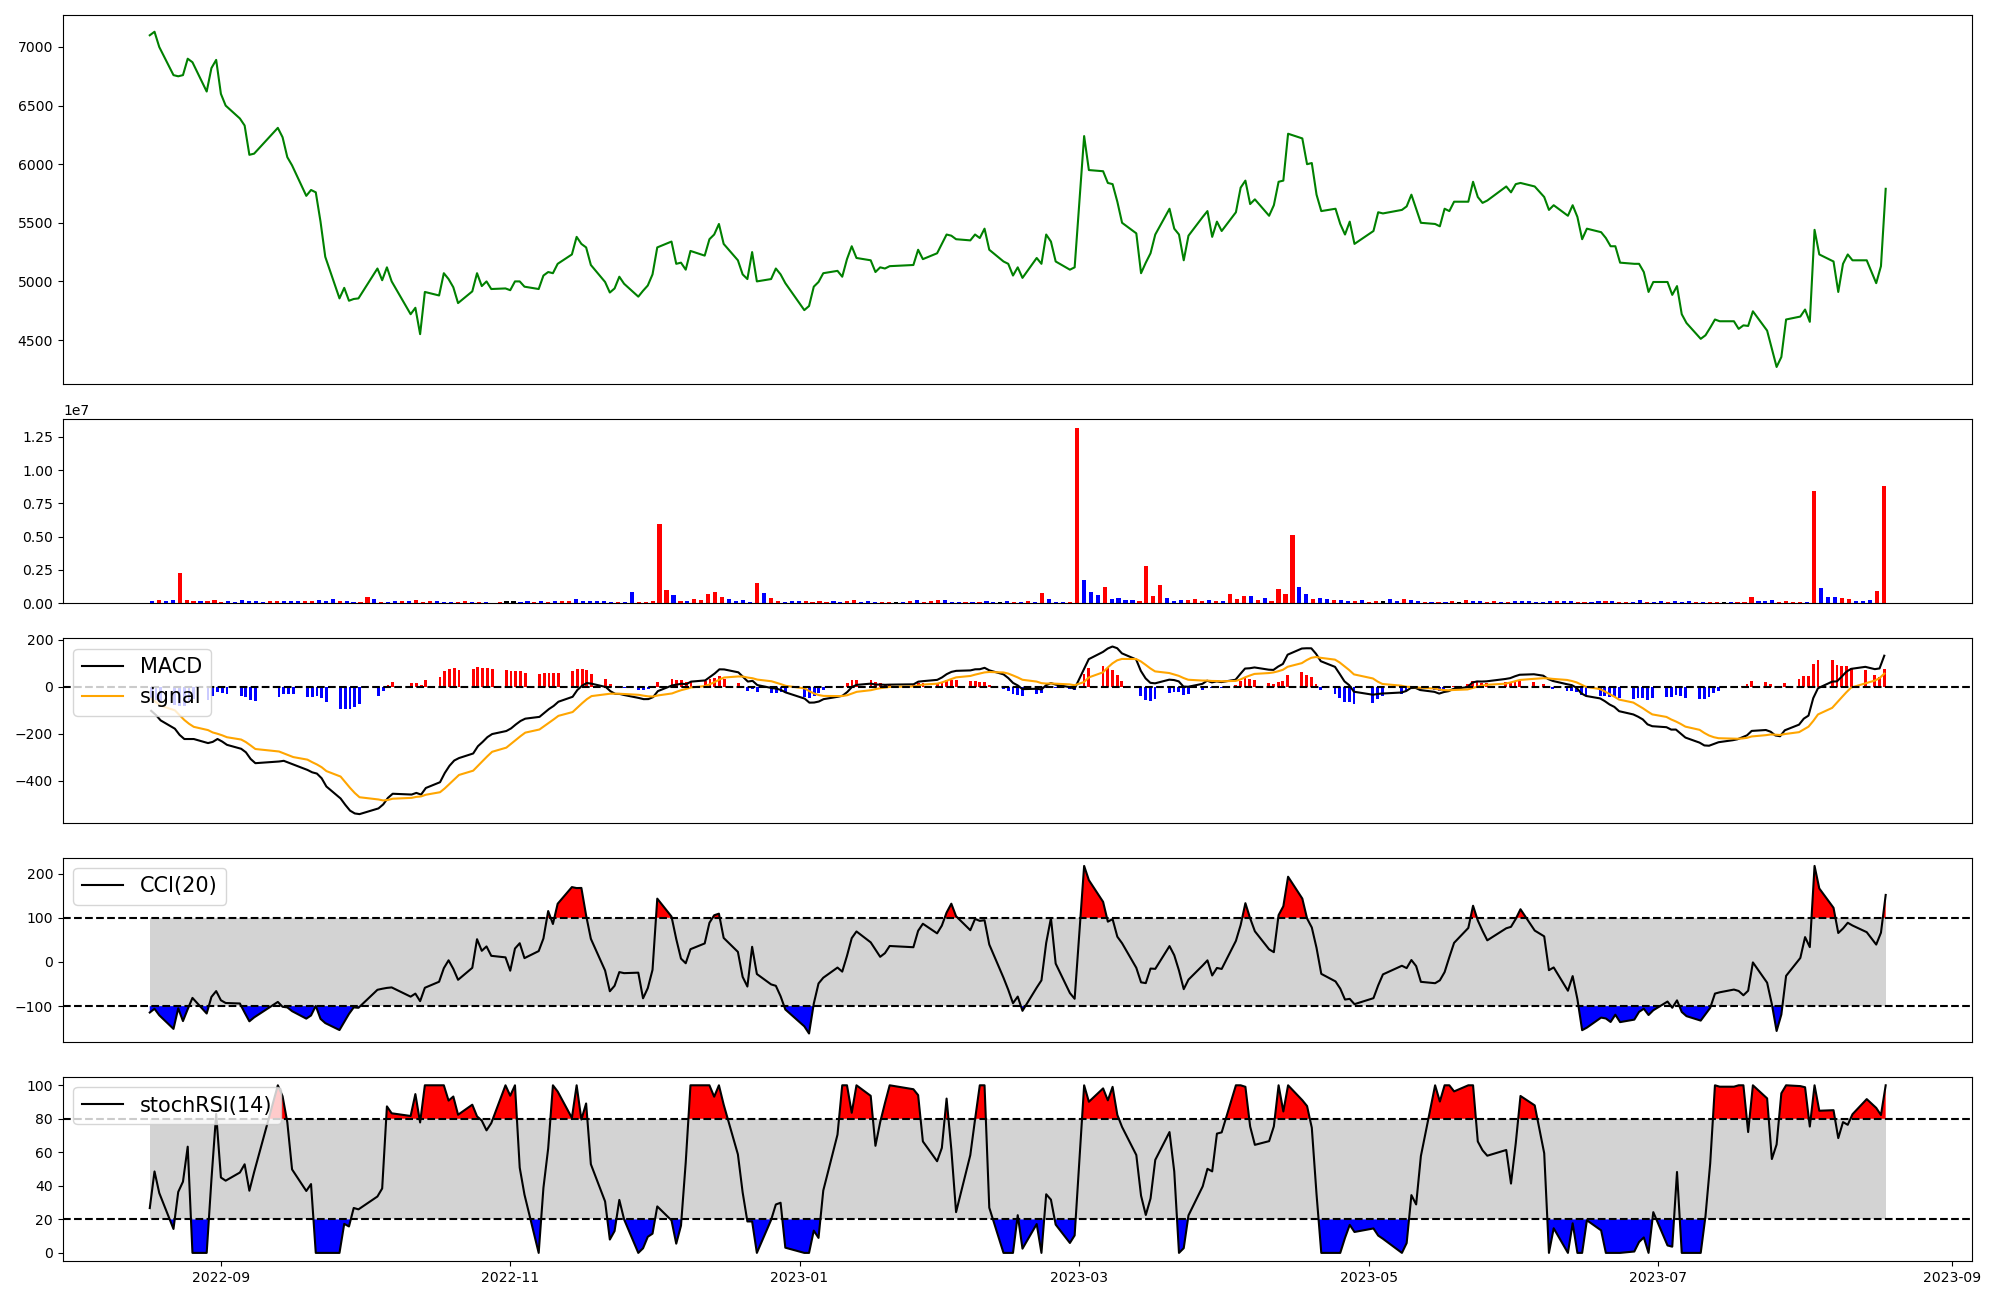Click the 2023-09 date tick label
Image resolution: width=2000 pixels, height=1300 pixels.
[x=1952, y=1276]
